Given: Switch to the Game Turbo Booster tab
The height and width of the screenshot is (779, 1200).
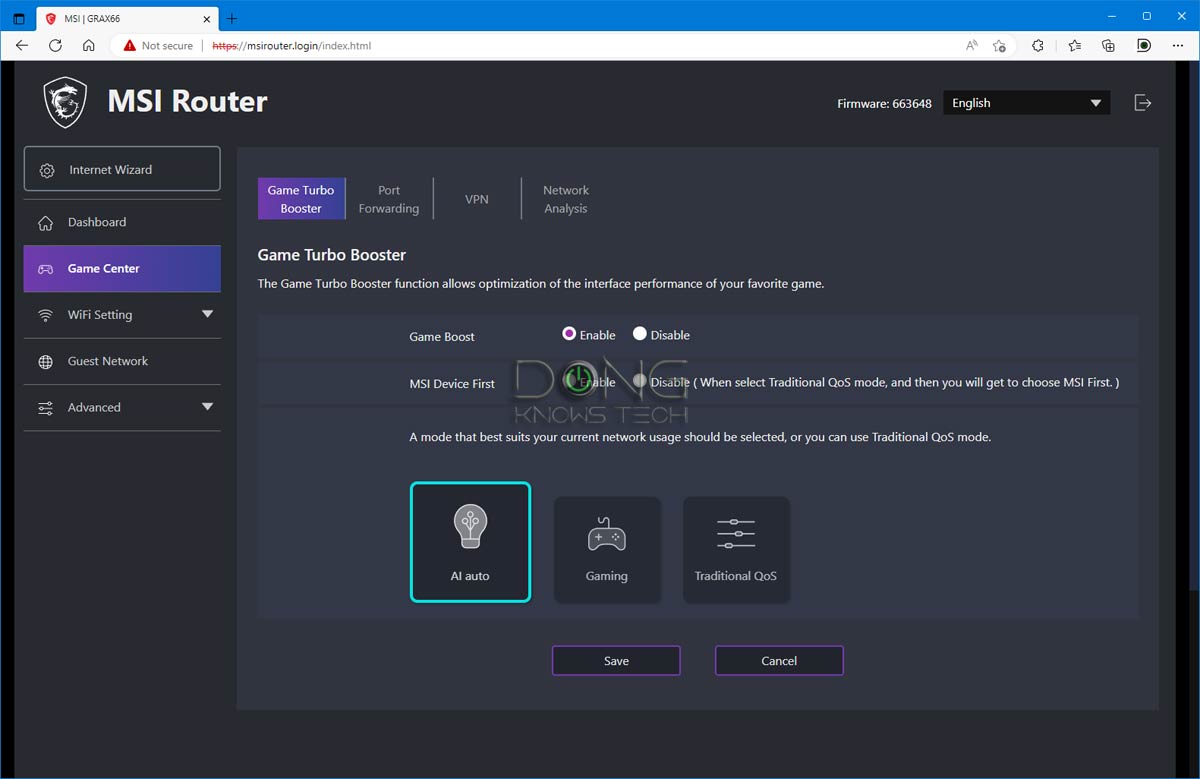Looking at the screenshot, I should pyautogui.click(x=301, y=199).
